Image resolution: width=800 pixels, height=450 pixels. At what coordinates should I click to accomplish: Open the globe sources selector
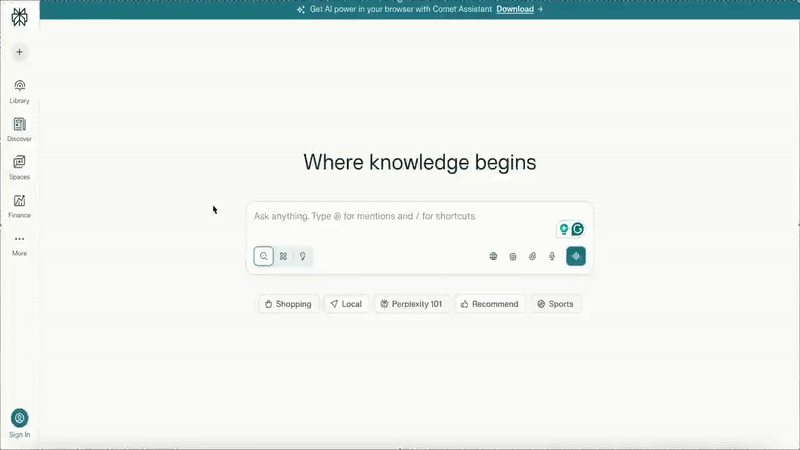point(493,256)
